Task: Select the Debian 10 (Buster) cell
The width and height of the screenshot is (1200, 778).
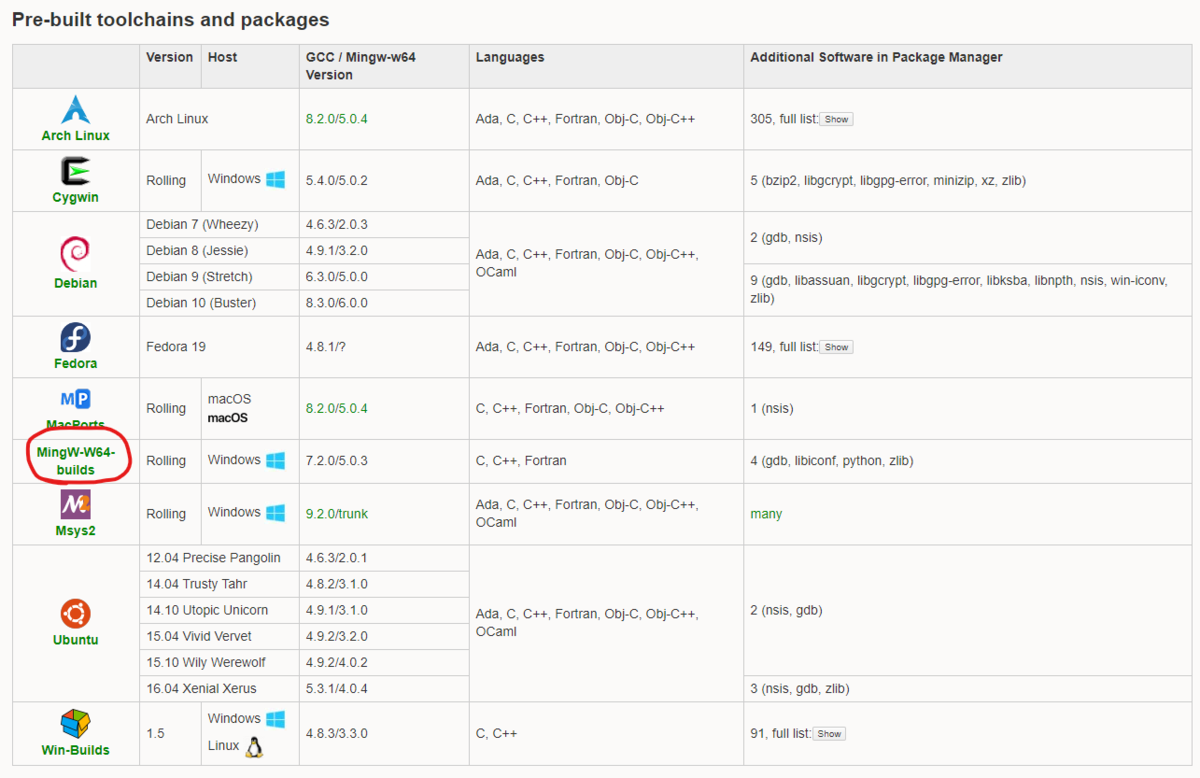Action: pyautogui.click(x=219, y=302)
